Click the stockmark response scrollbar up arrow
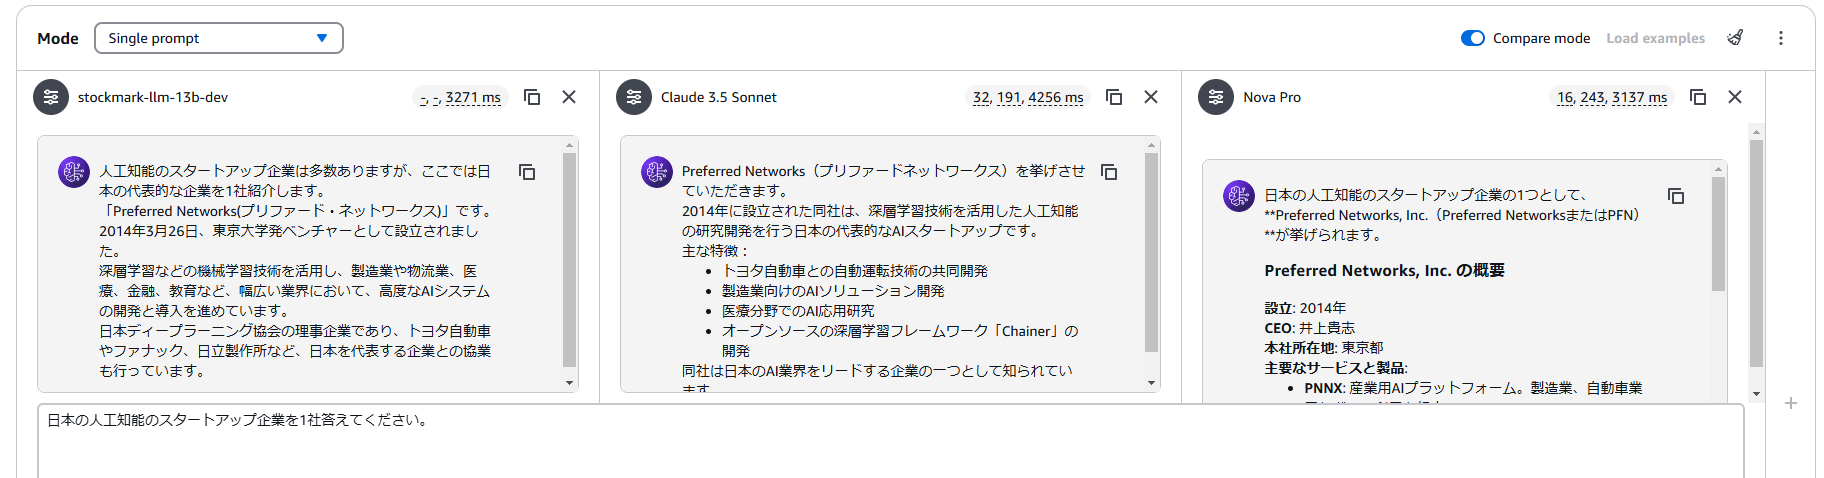 [569, 145]
